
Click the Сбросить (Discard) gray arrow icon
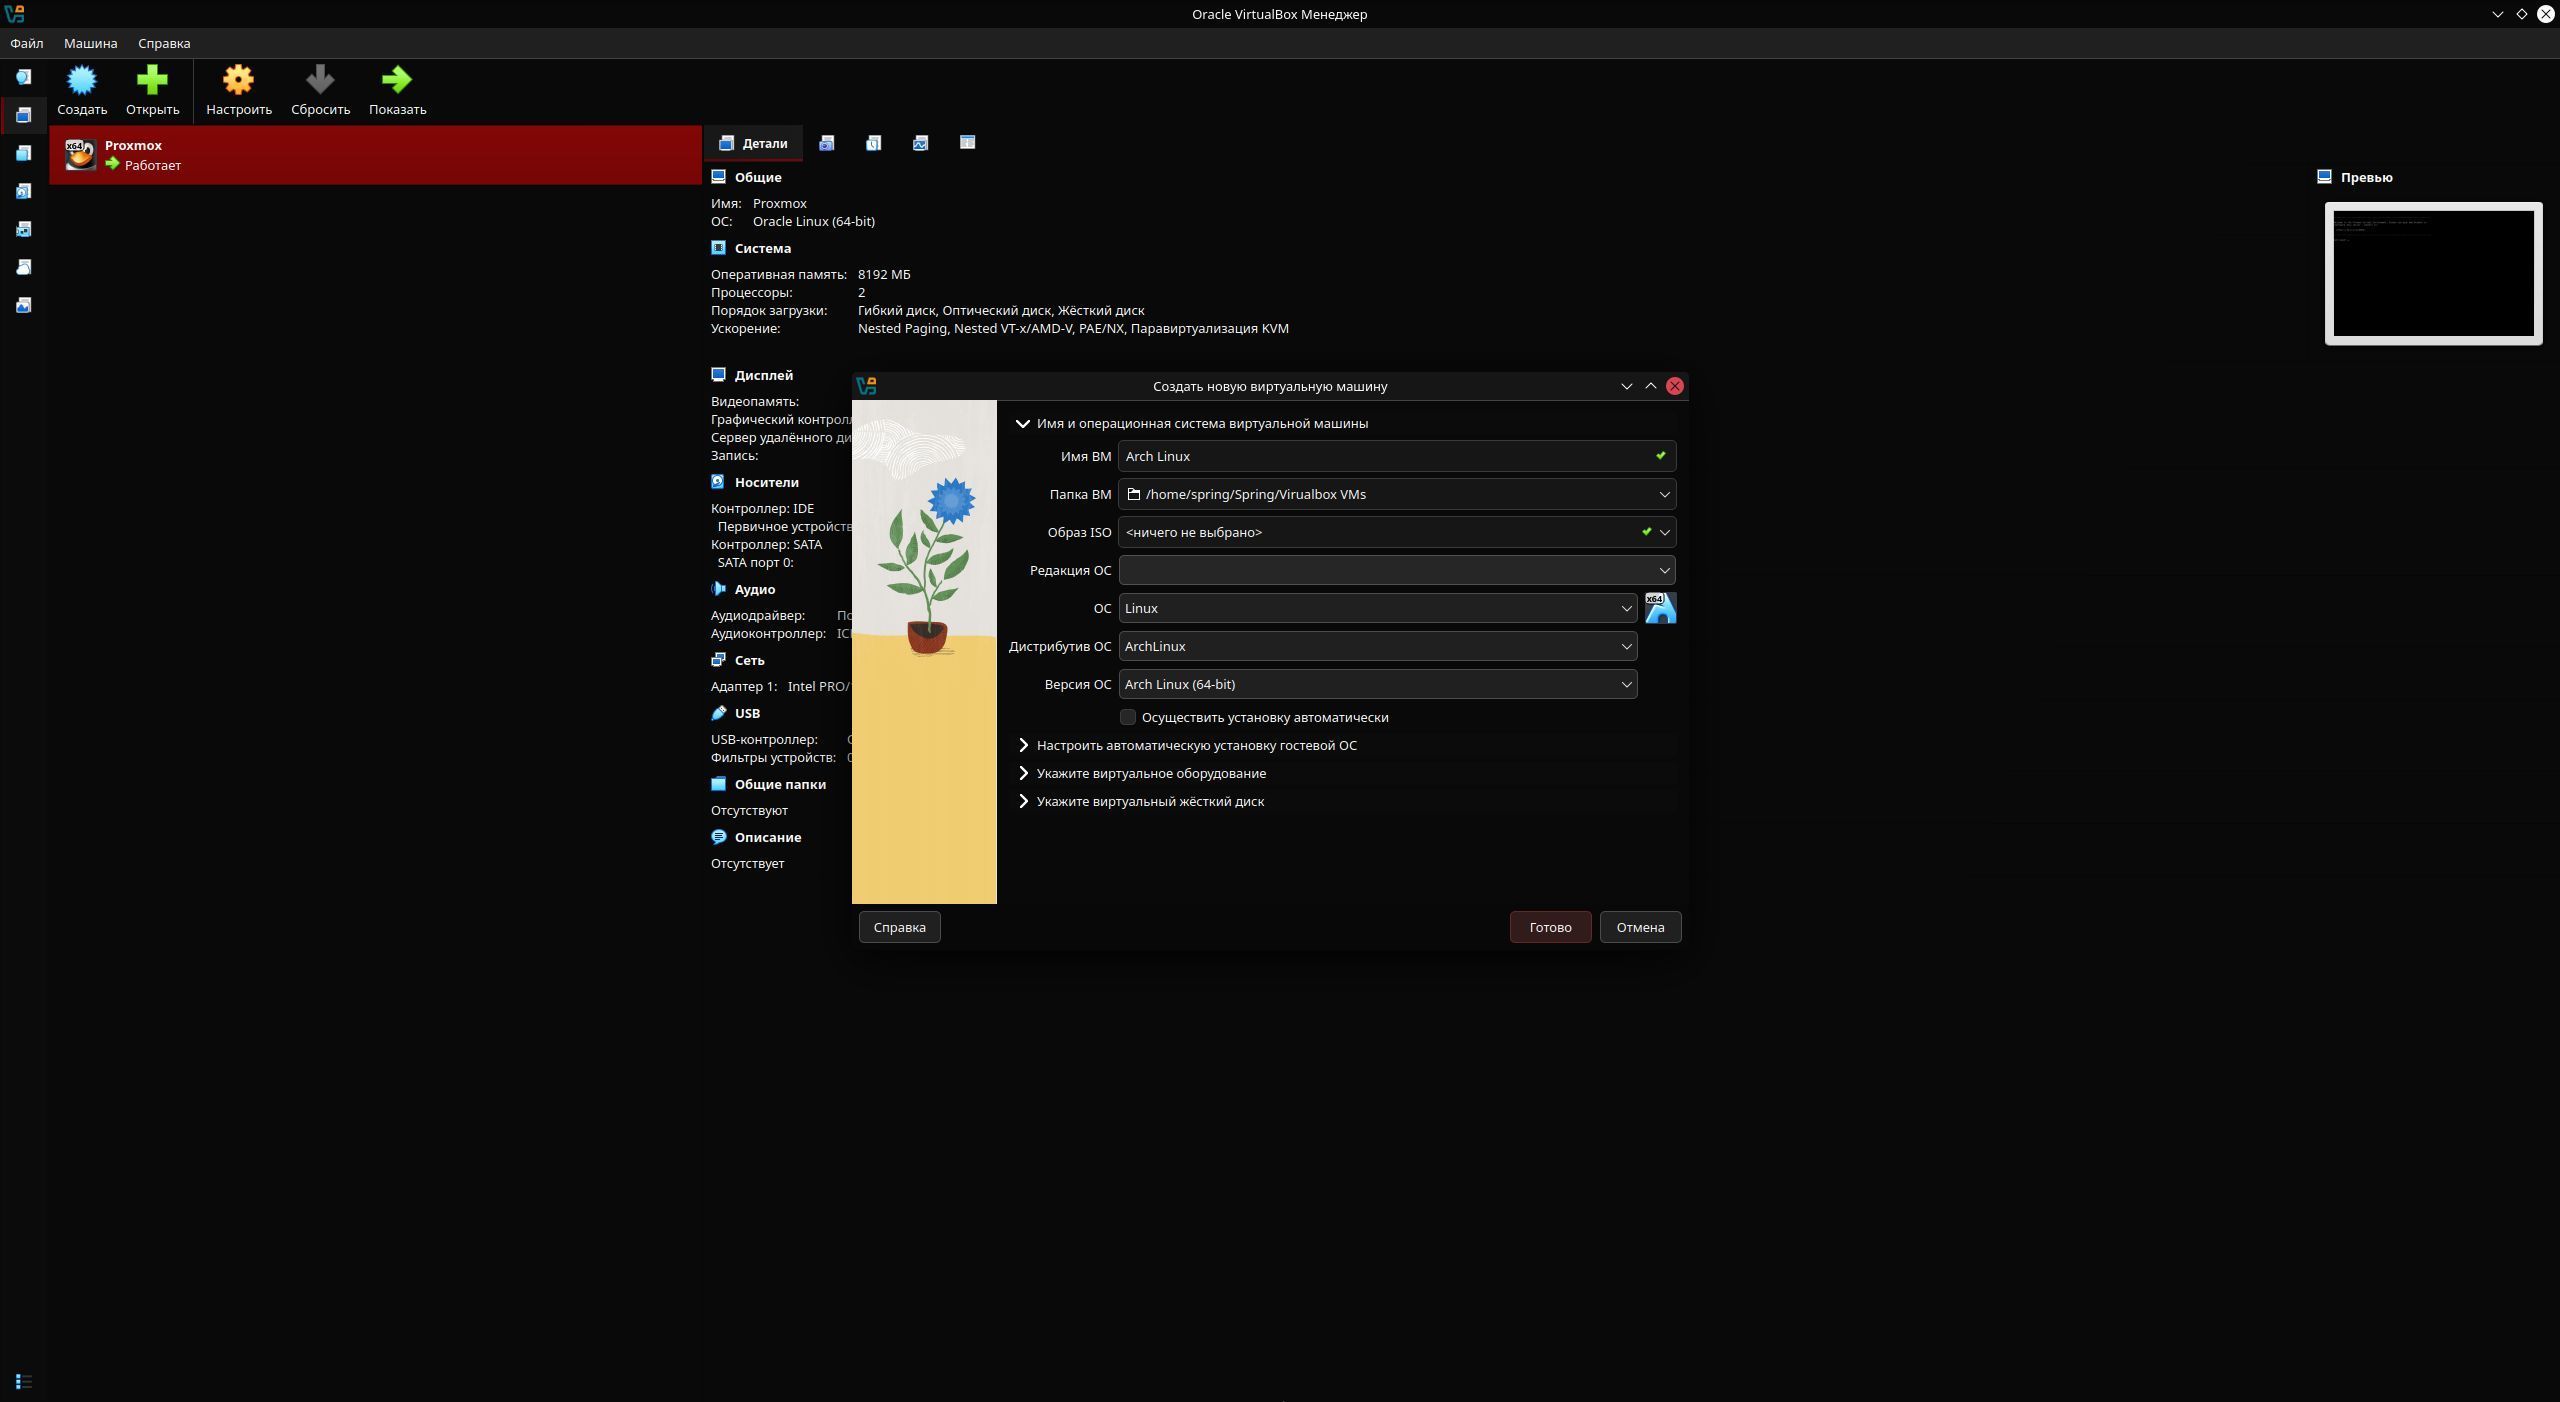(x=320, y=80)
